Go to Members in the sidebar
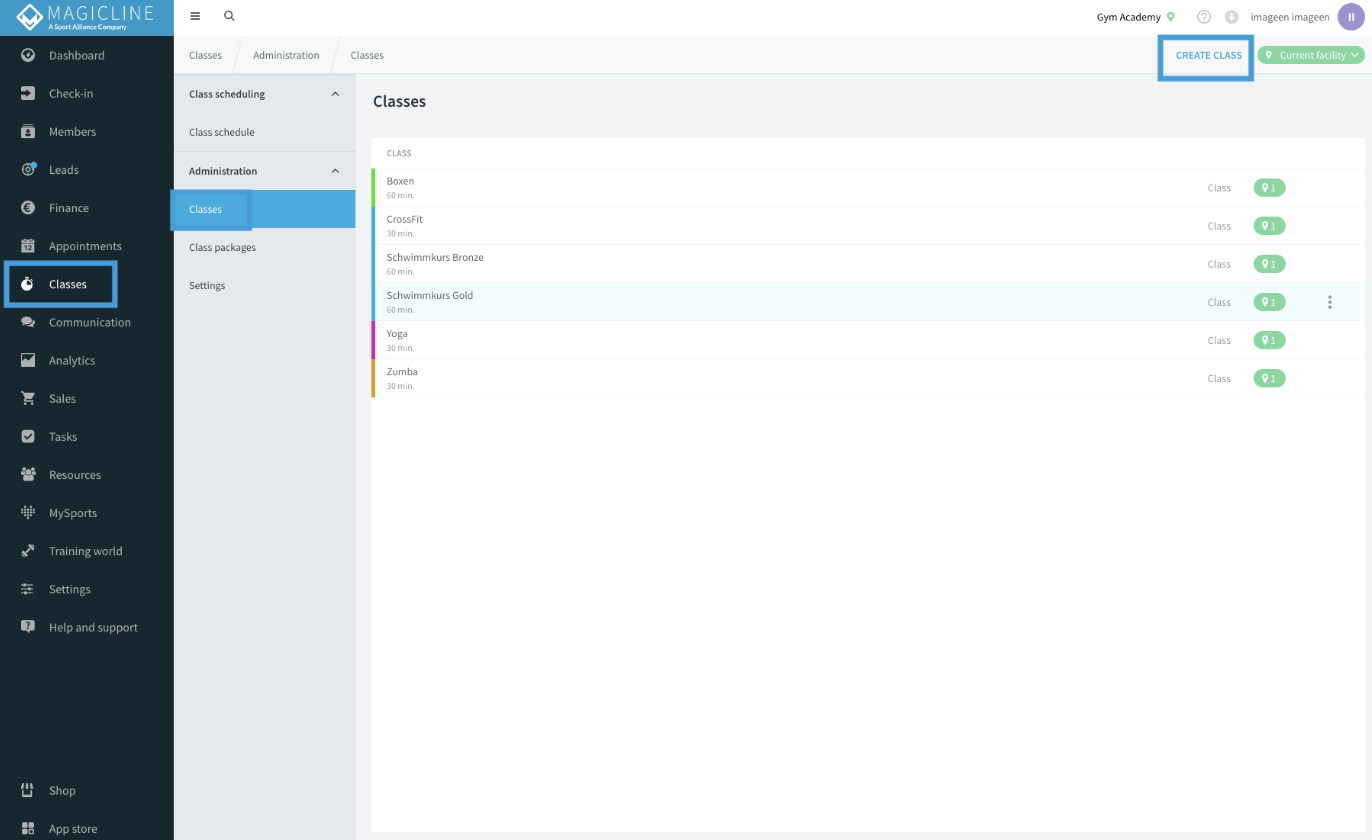The width and height of the screenshot is (1372, 840). tap(72, 132)
